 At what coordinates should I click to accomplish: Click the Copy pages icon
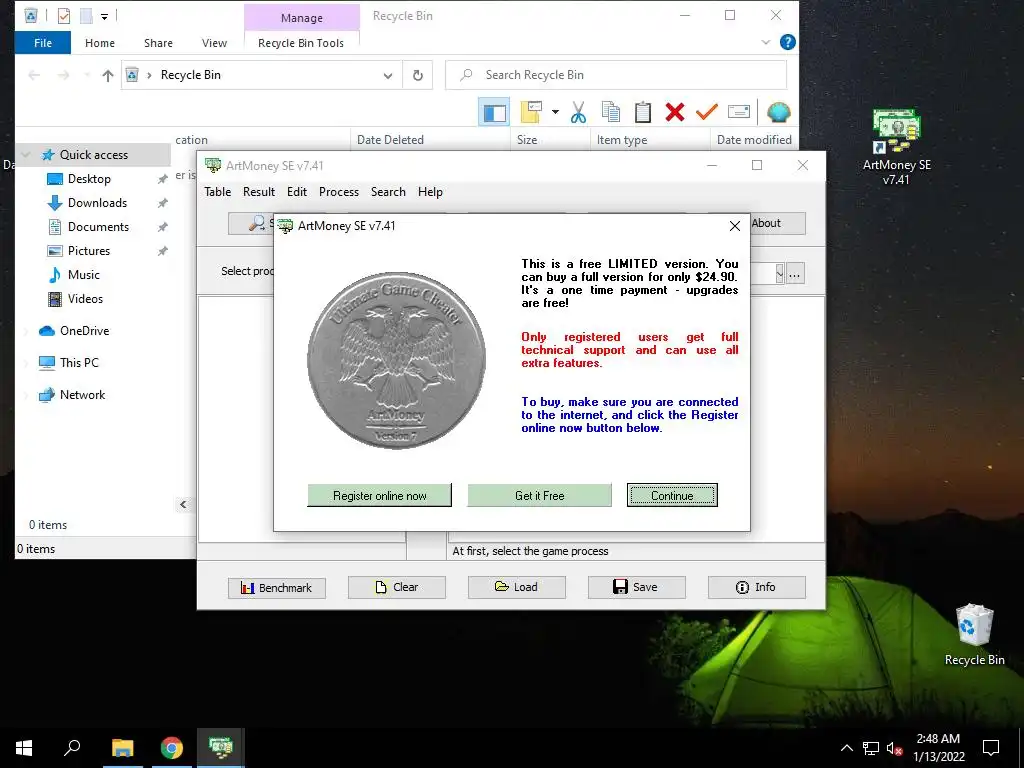coord(611,112)
